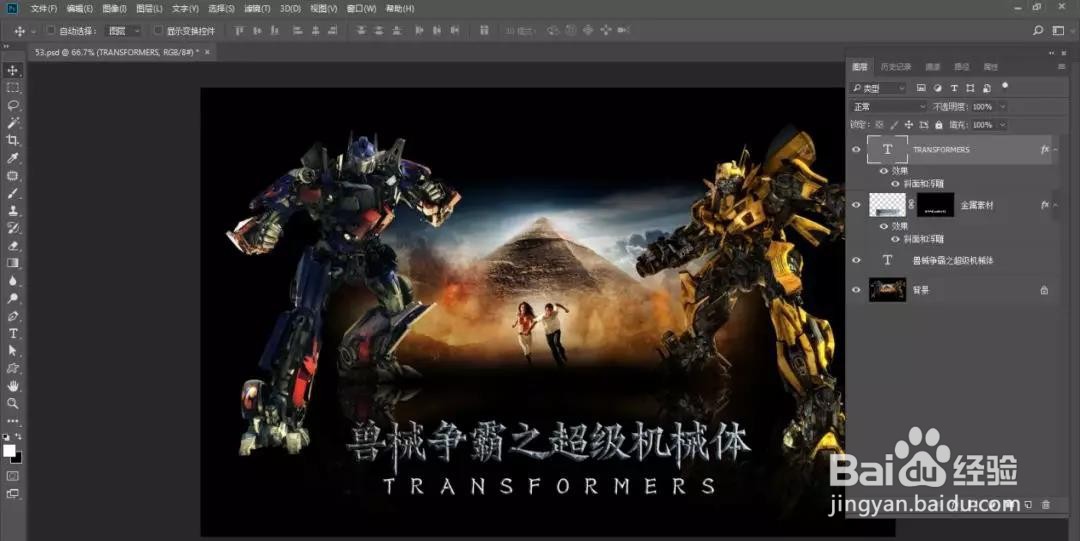Select the Blur tool
Screen dimensions: 1080x541
pyautogui.click(x=12, y=281)
